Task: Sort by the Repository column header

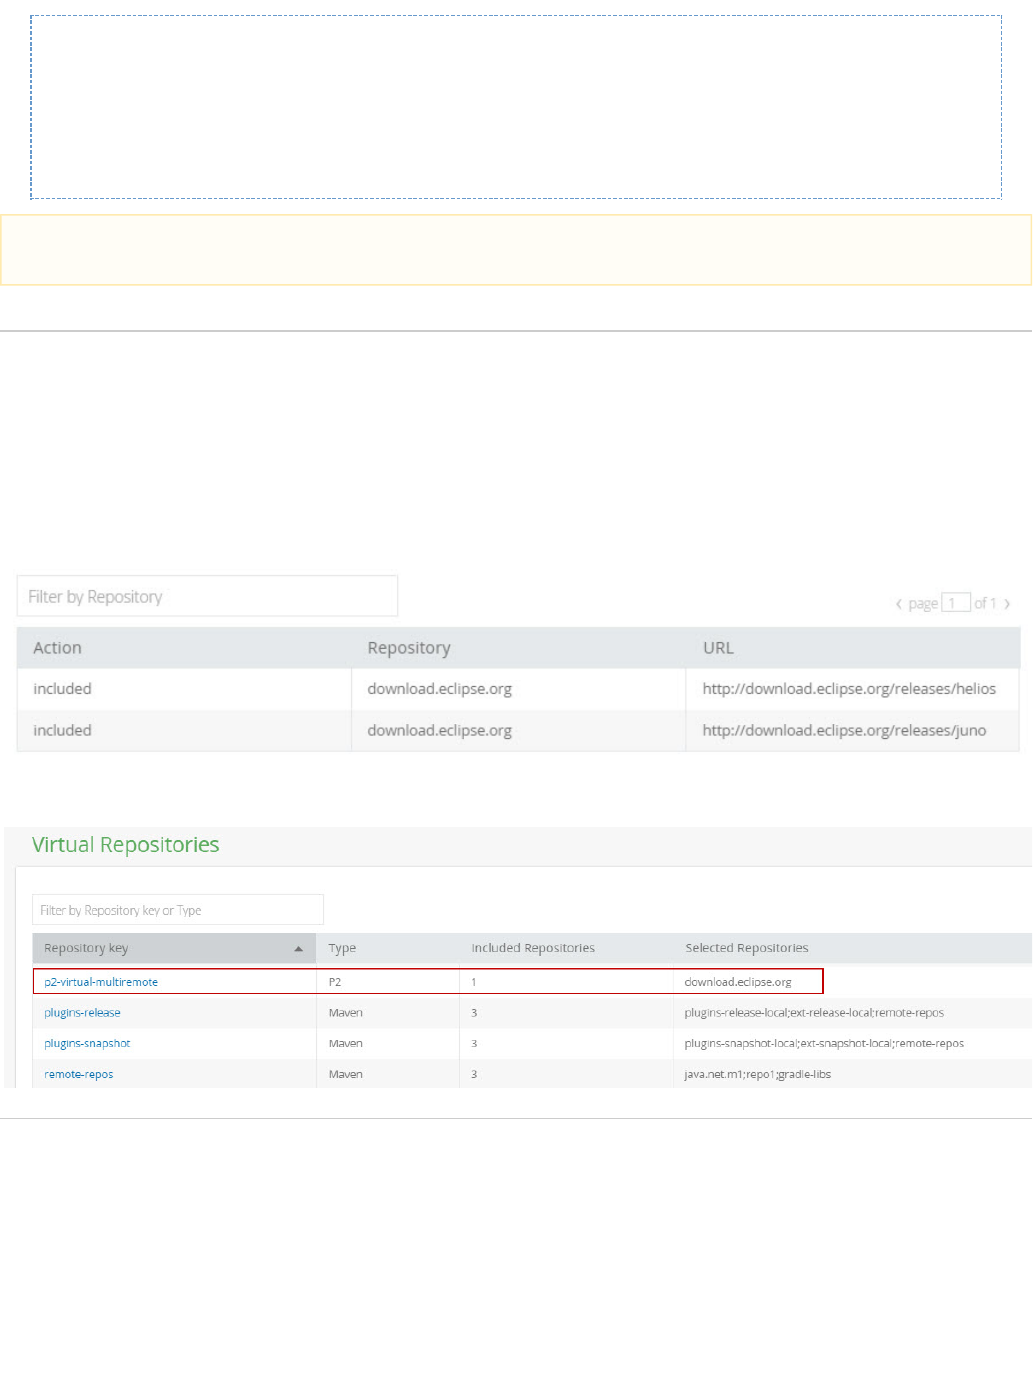Action: [x=409, y=648]
